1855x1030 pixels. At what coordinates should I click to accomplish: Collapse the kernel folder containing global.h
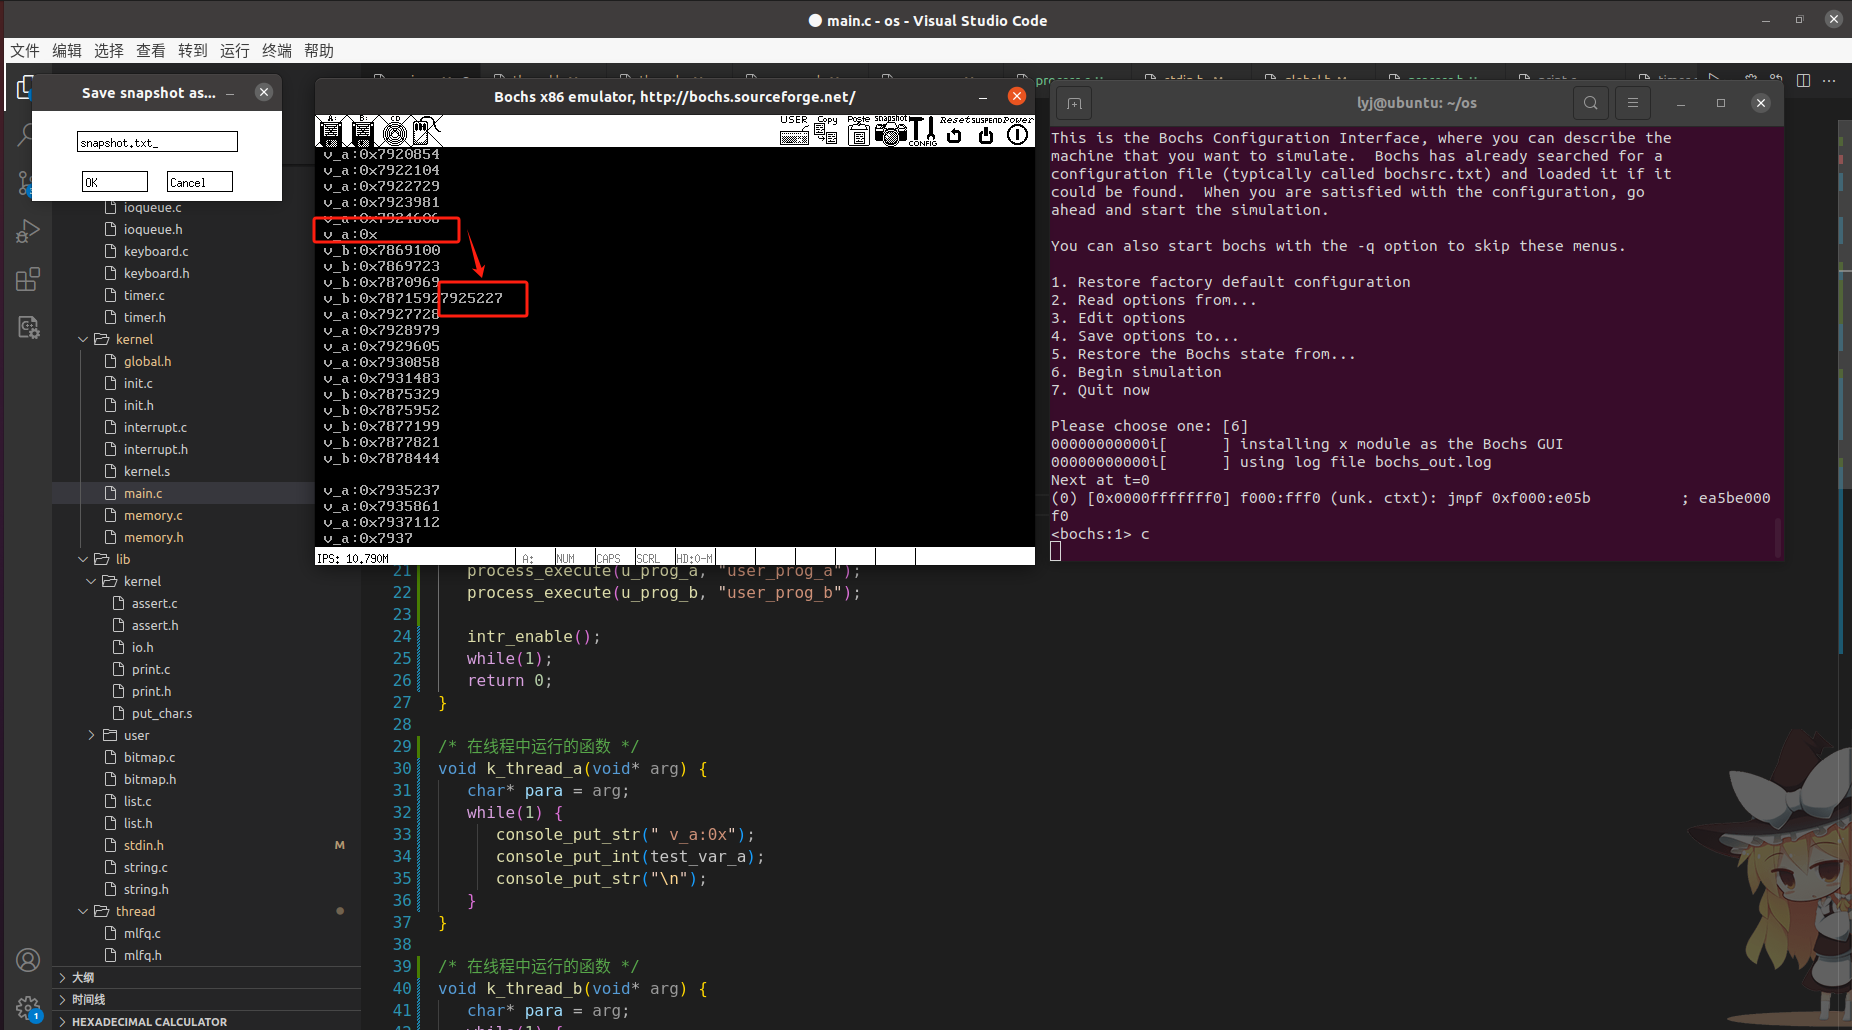(134, 339)
